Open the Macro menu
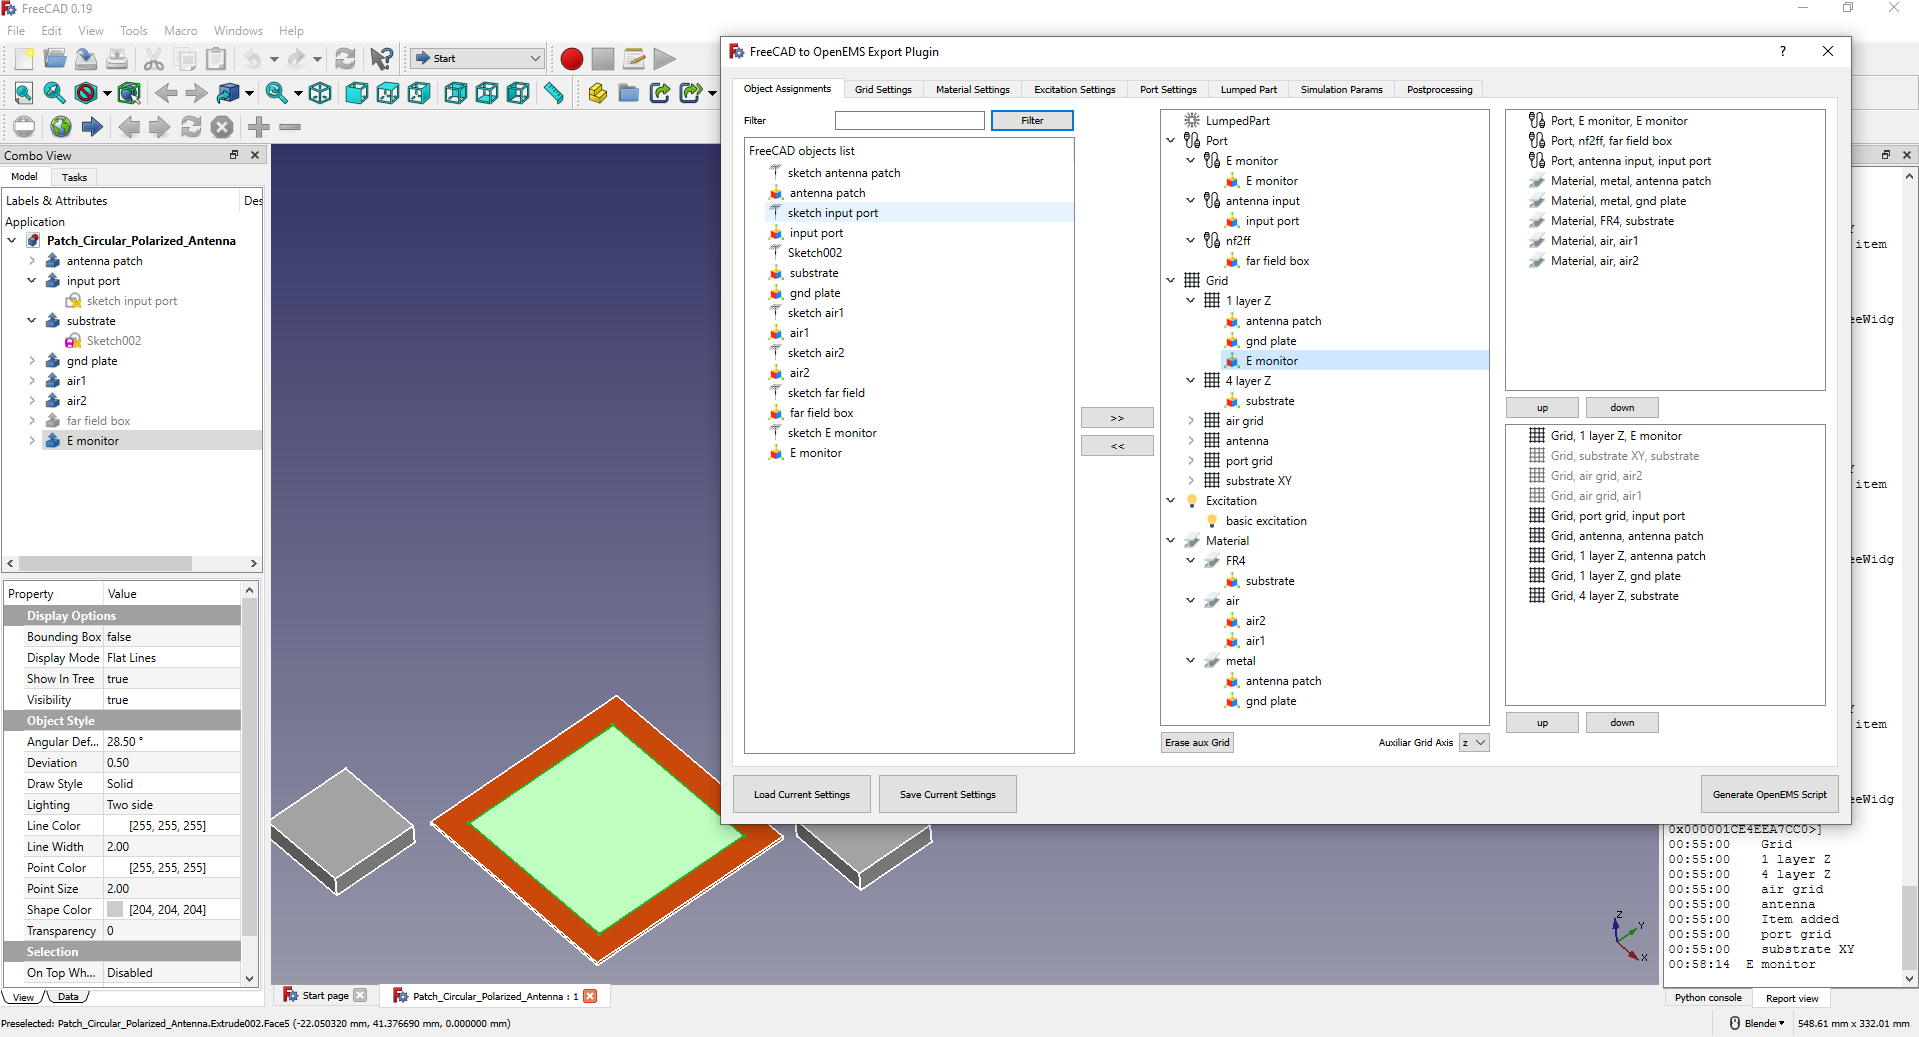1919x1037 pixels. coord(181,31)
